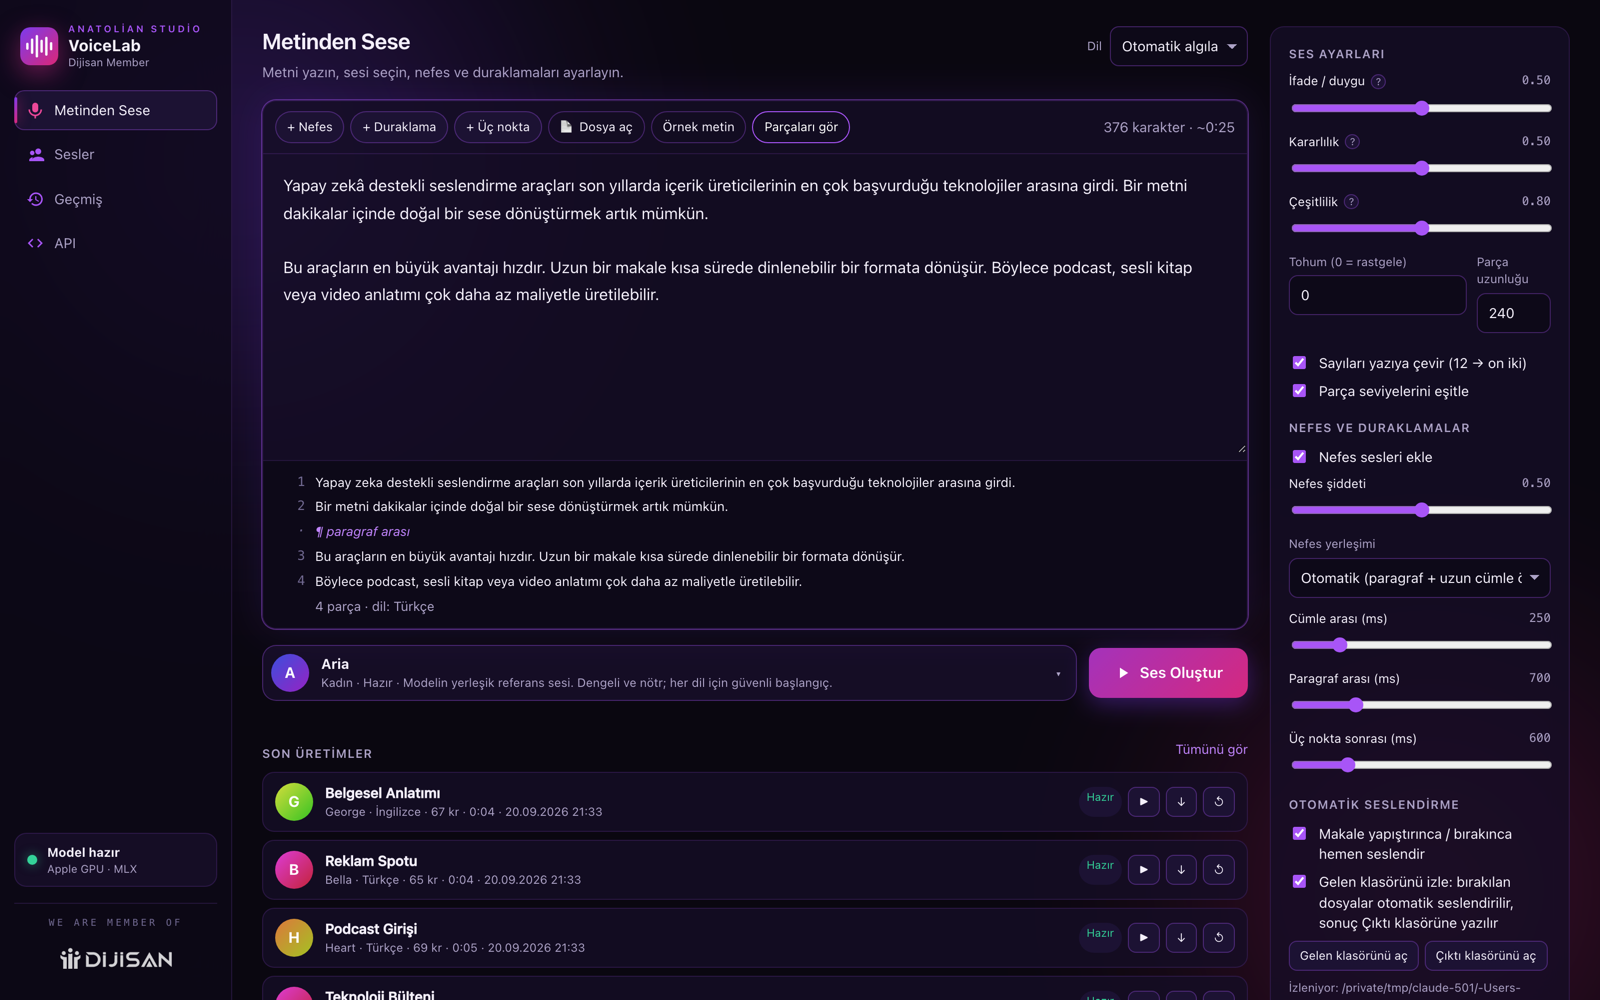Click the DIJISAN logo in sidebar
Viewport: 1600px width, 1000px height.
(x=116, y=959)
